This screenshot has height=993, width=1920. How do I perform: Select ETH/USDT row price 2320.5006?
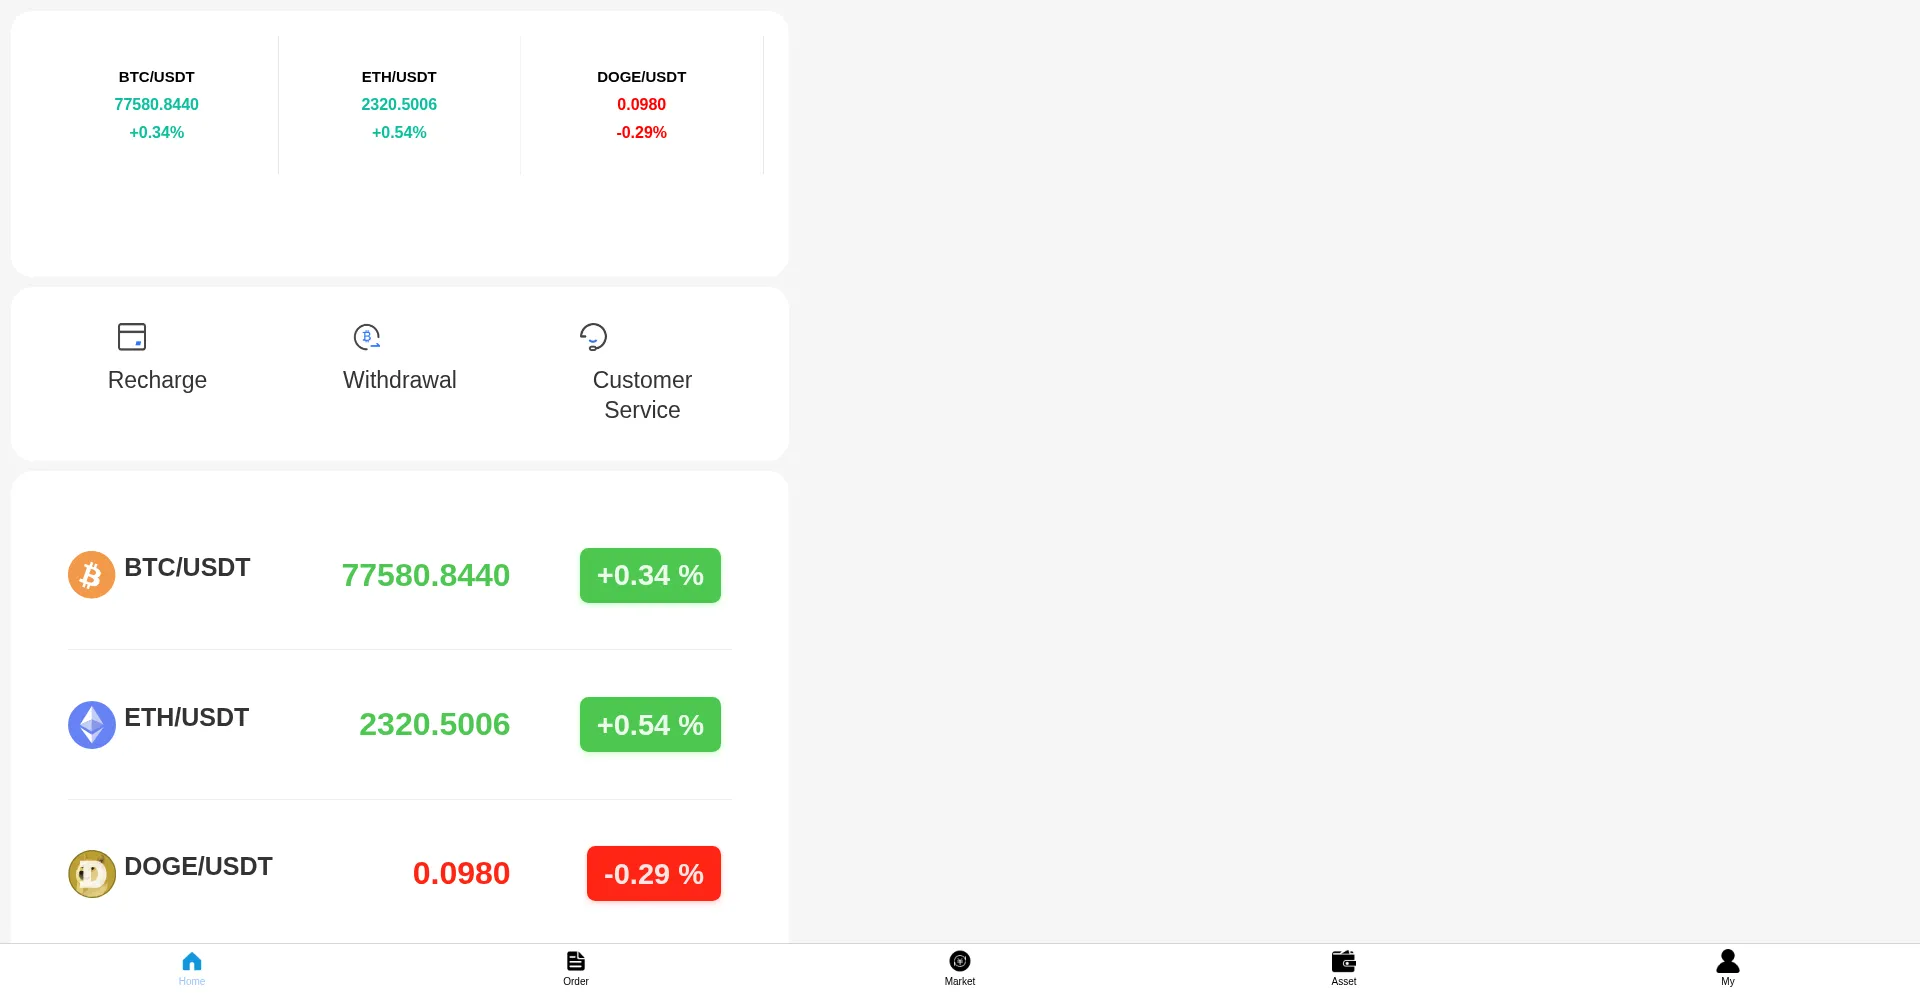tap(435, 725)
